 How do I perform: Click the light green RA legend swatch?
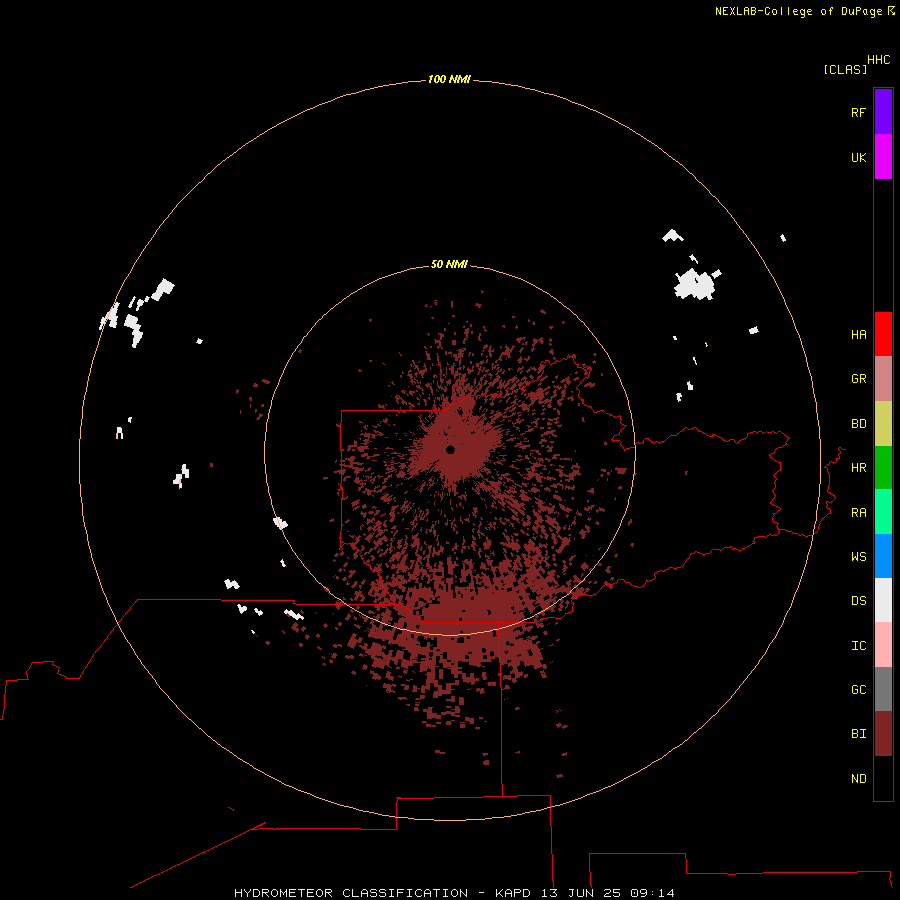tap(883, 512)
